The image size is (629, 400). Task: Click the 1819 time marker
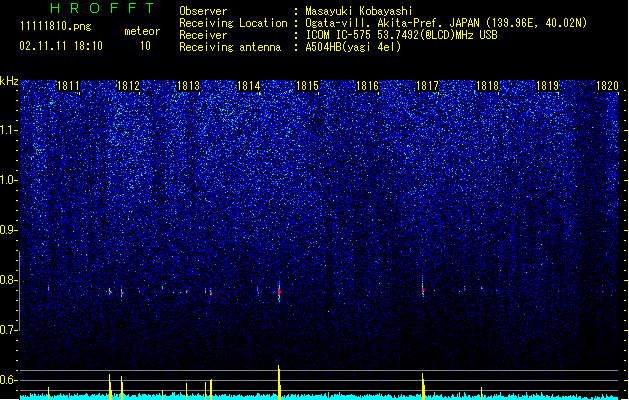(547, 86)
